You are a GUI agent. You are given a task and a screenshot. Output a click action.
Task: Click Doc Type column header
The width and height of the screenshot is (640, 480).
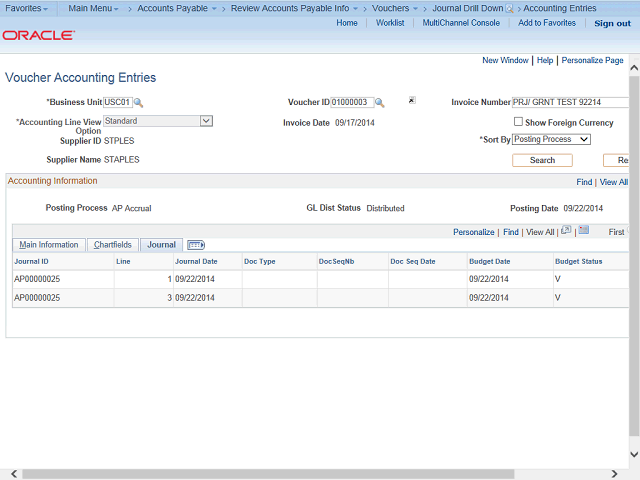(260, 262)
